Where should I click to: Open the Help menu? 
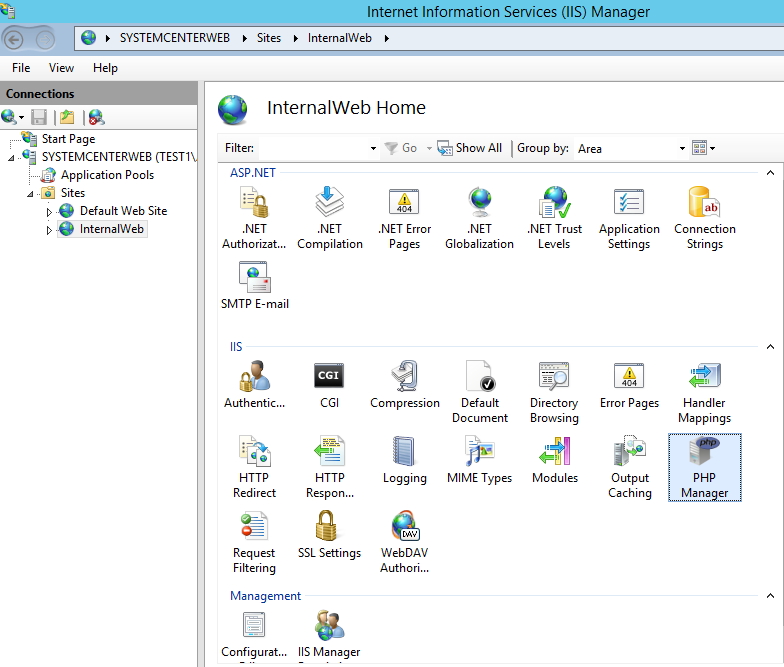tap(105, 68)
